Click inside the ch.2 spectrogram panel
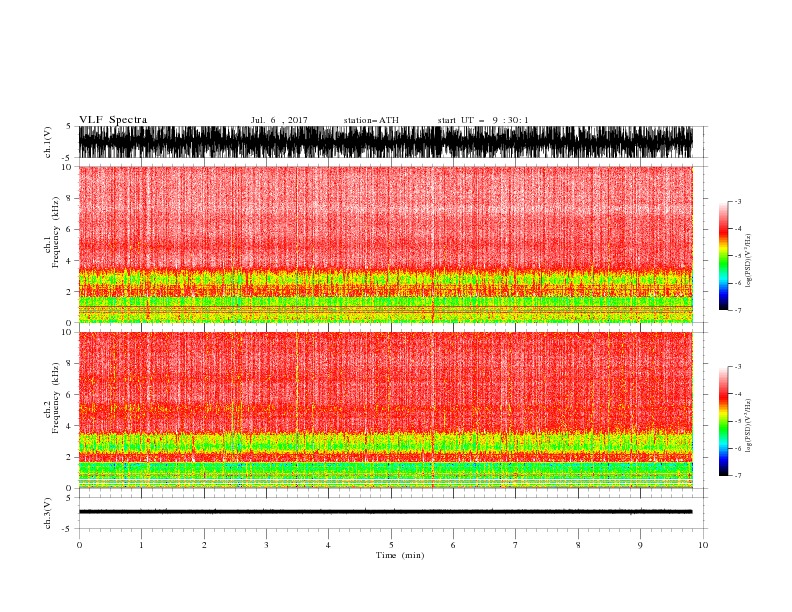This screenshot has height=612, width=792. (x=385, y=410)
